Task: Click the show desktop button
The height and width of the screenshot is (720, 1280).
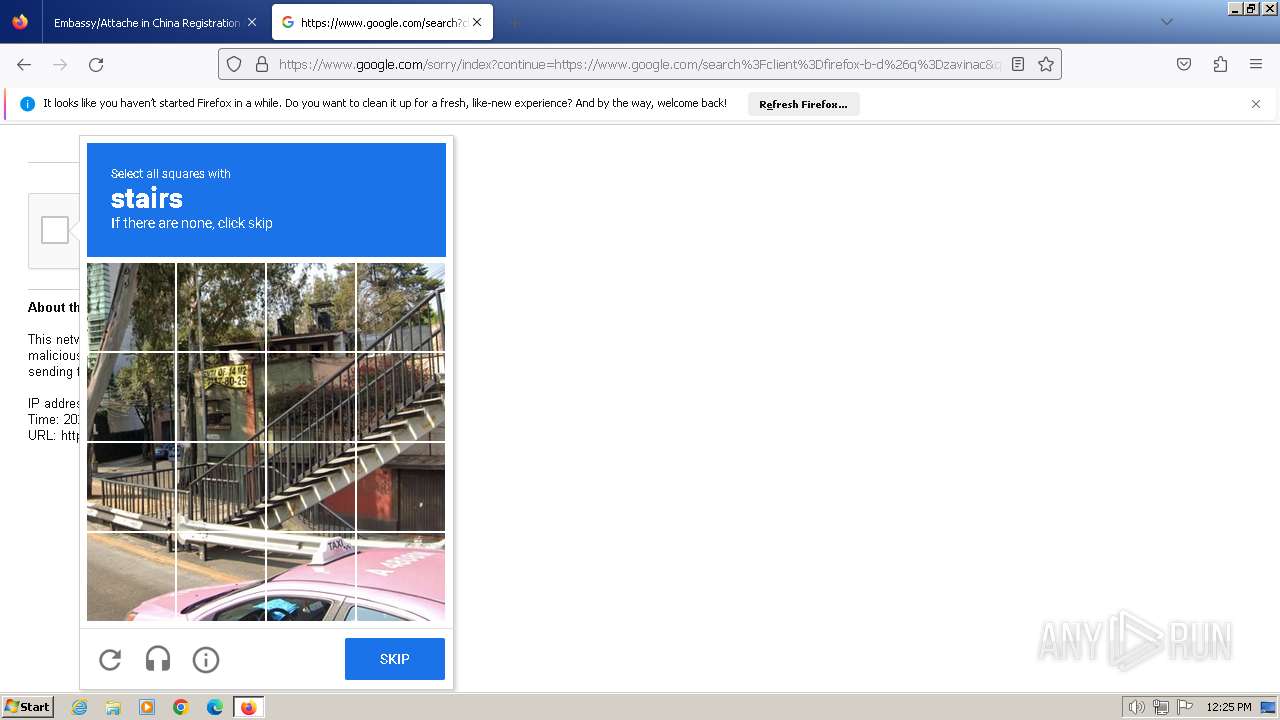Action: point(1270,707)
